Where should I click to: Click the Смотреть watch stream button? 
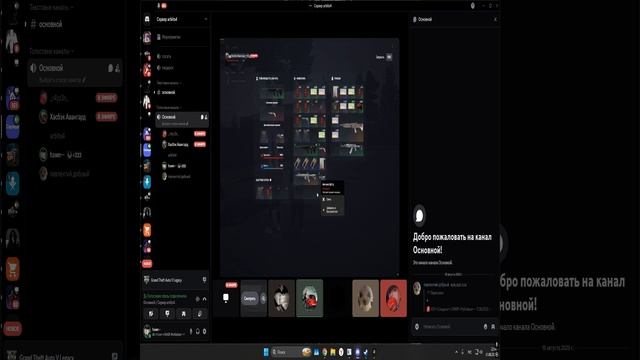point(250,298)
